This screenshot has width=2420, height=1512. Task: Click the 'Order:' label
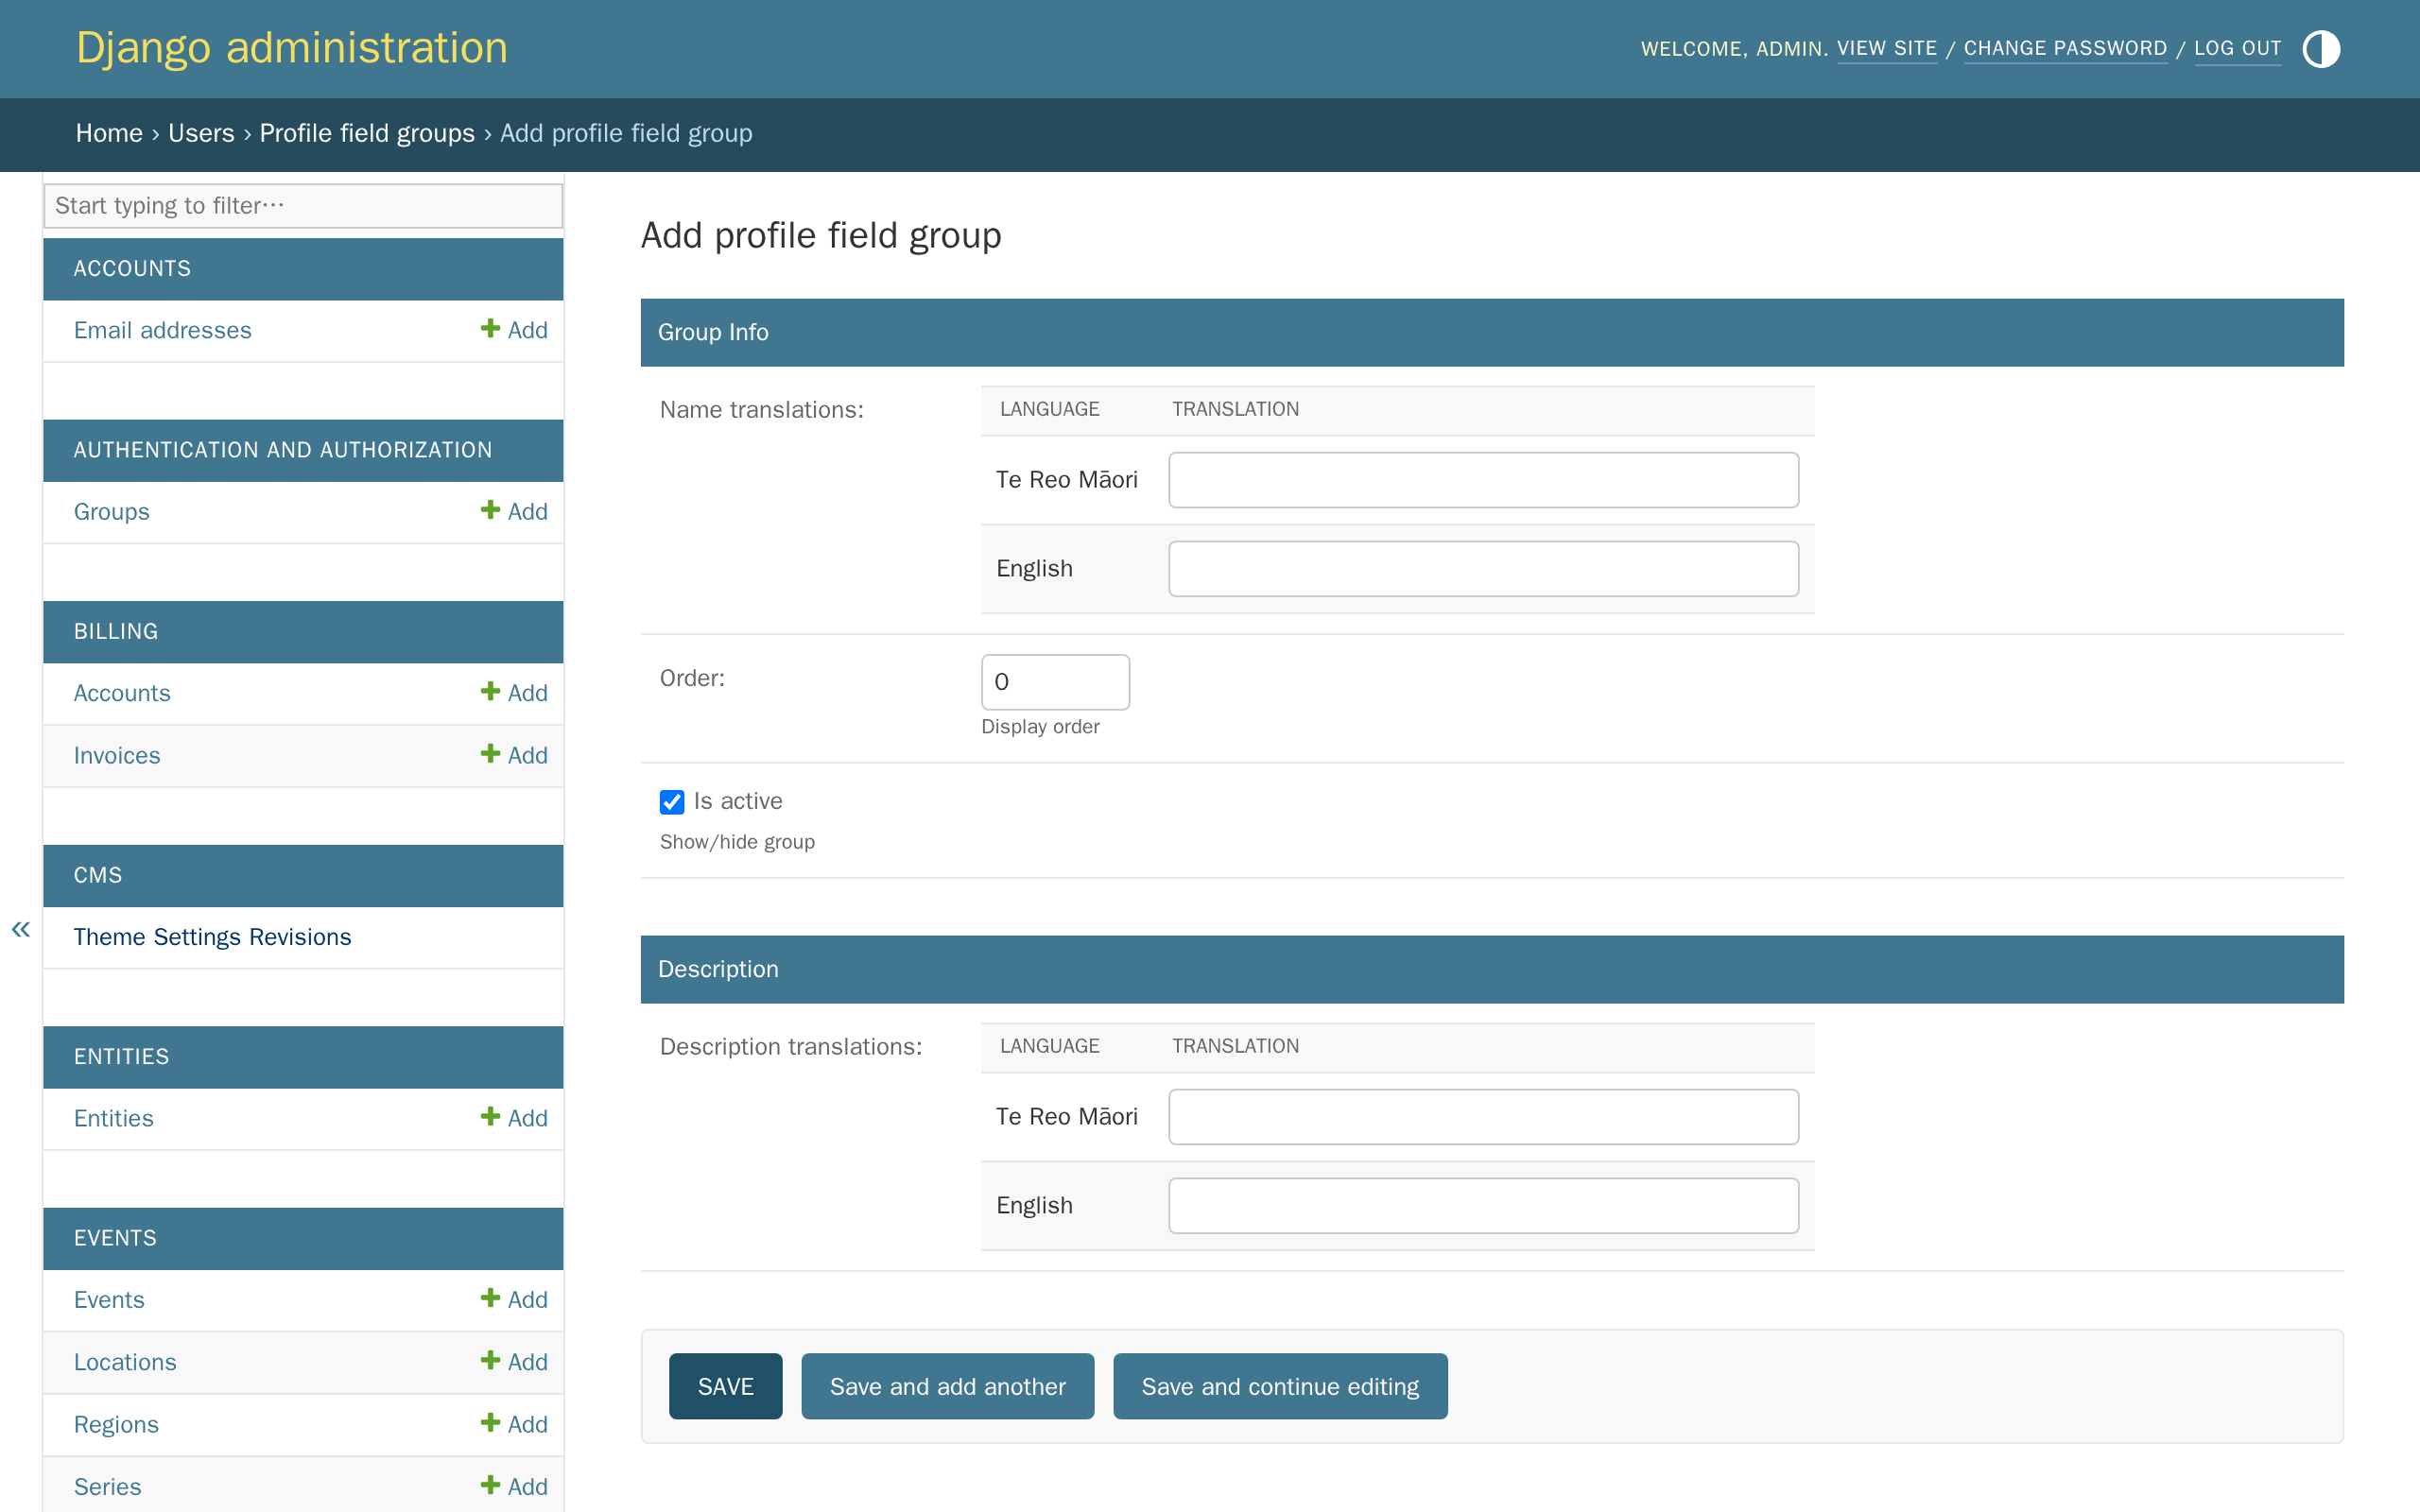coord(692,678)
